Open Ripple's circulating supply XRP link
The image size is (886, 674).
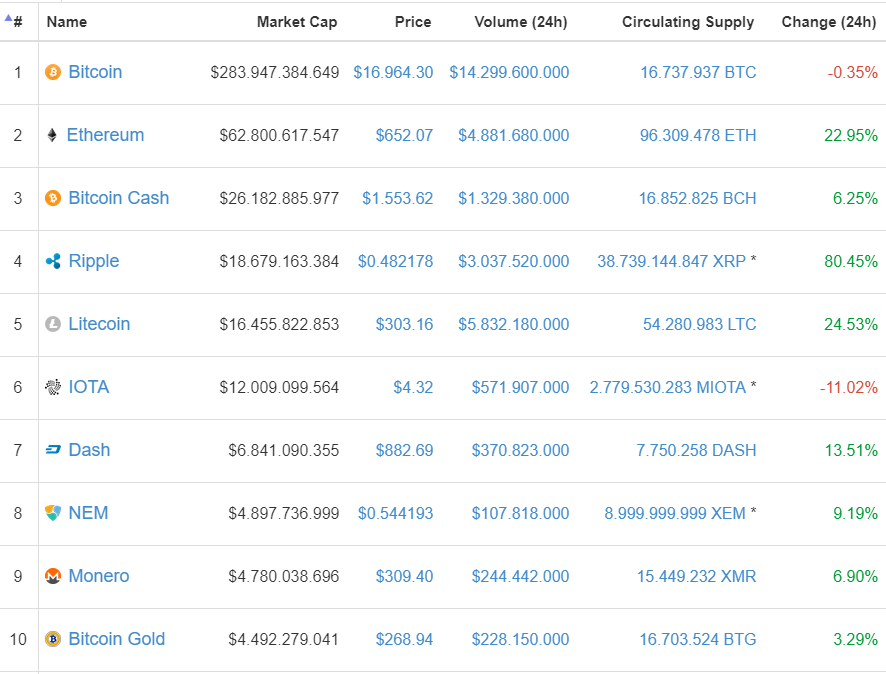point(672,262)
